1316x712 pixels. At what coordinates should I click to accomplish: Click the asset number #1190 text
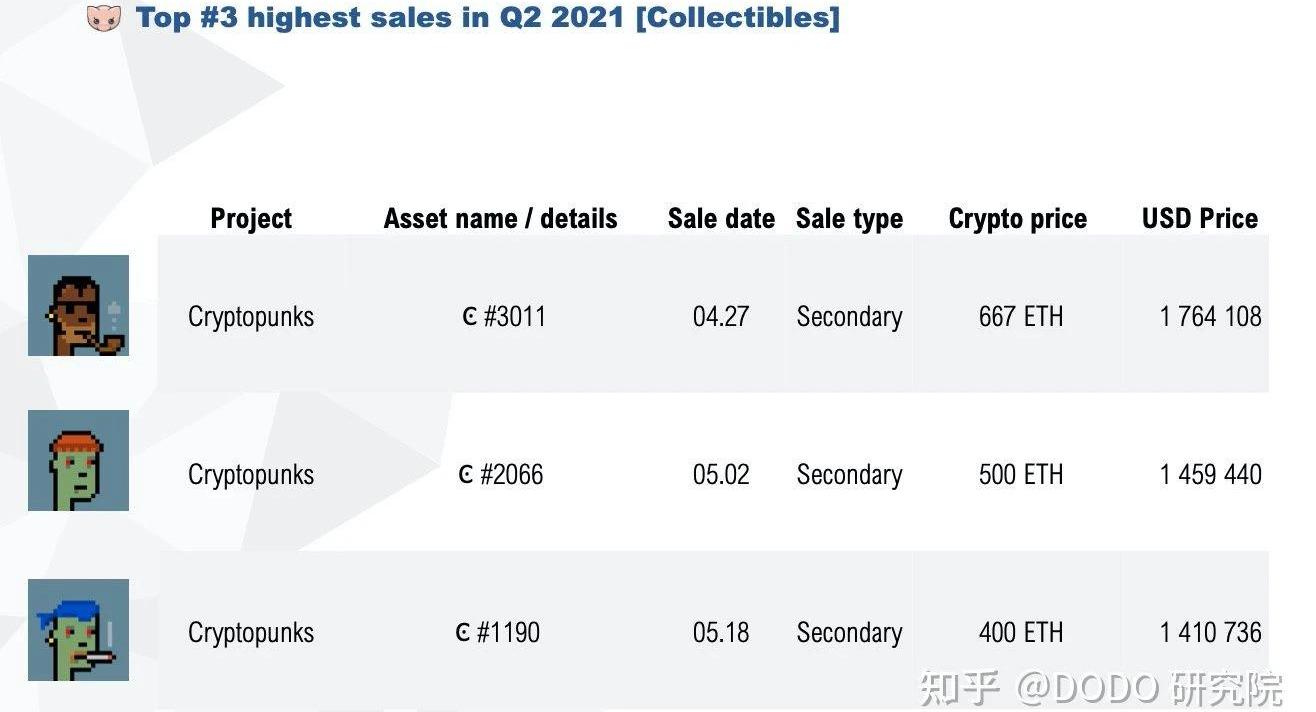click(508, 632)
